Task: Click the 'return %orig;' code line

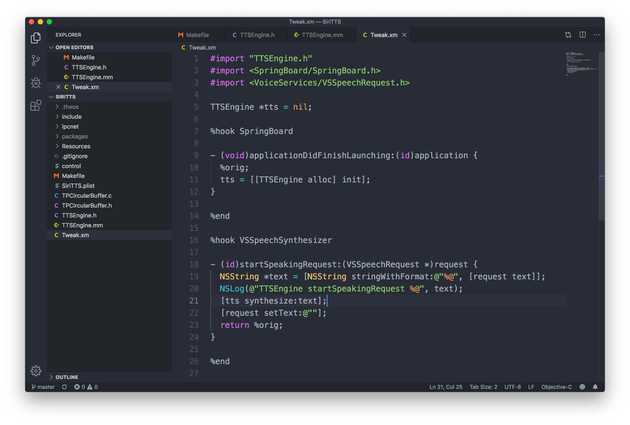Action: 252,325
